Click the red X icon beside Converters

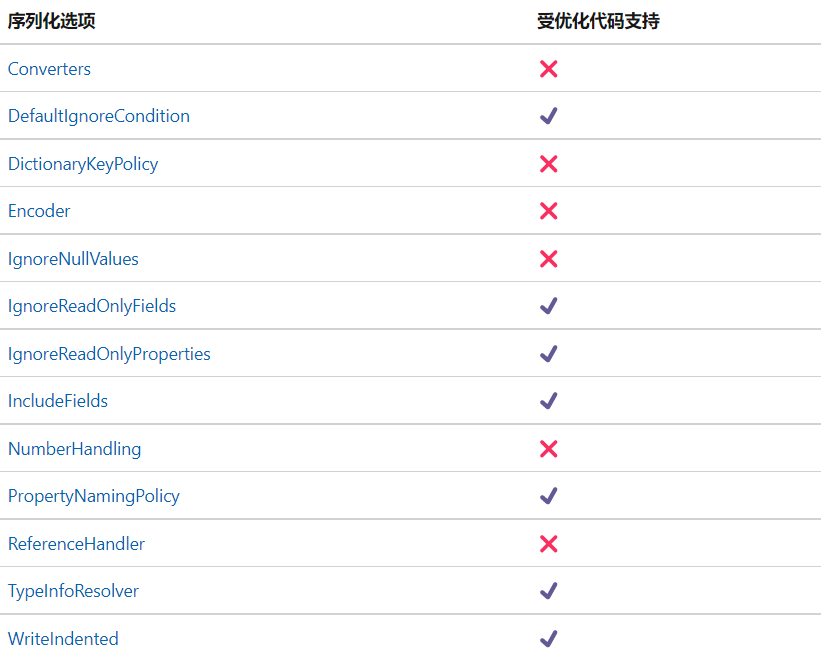click(548, 69)
